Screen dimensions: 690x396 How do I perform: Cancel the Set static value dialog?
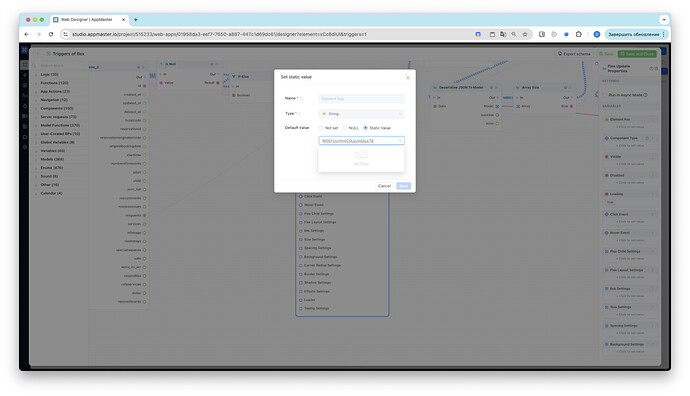(x=384, y=186)
